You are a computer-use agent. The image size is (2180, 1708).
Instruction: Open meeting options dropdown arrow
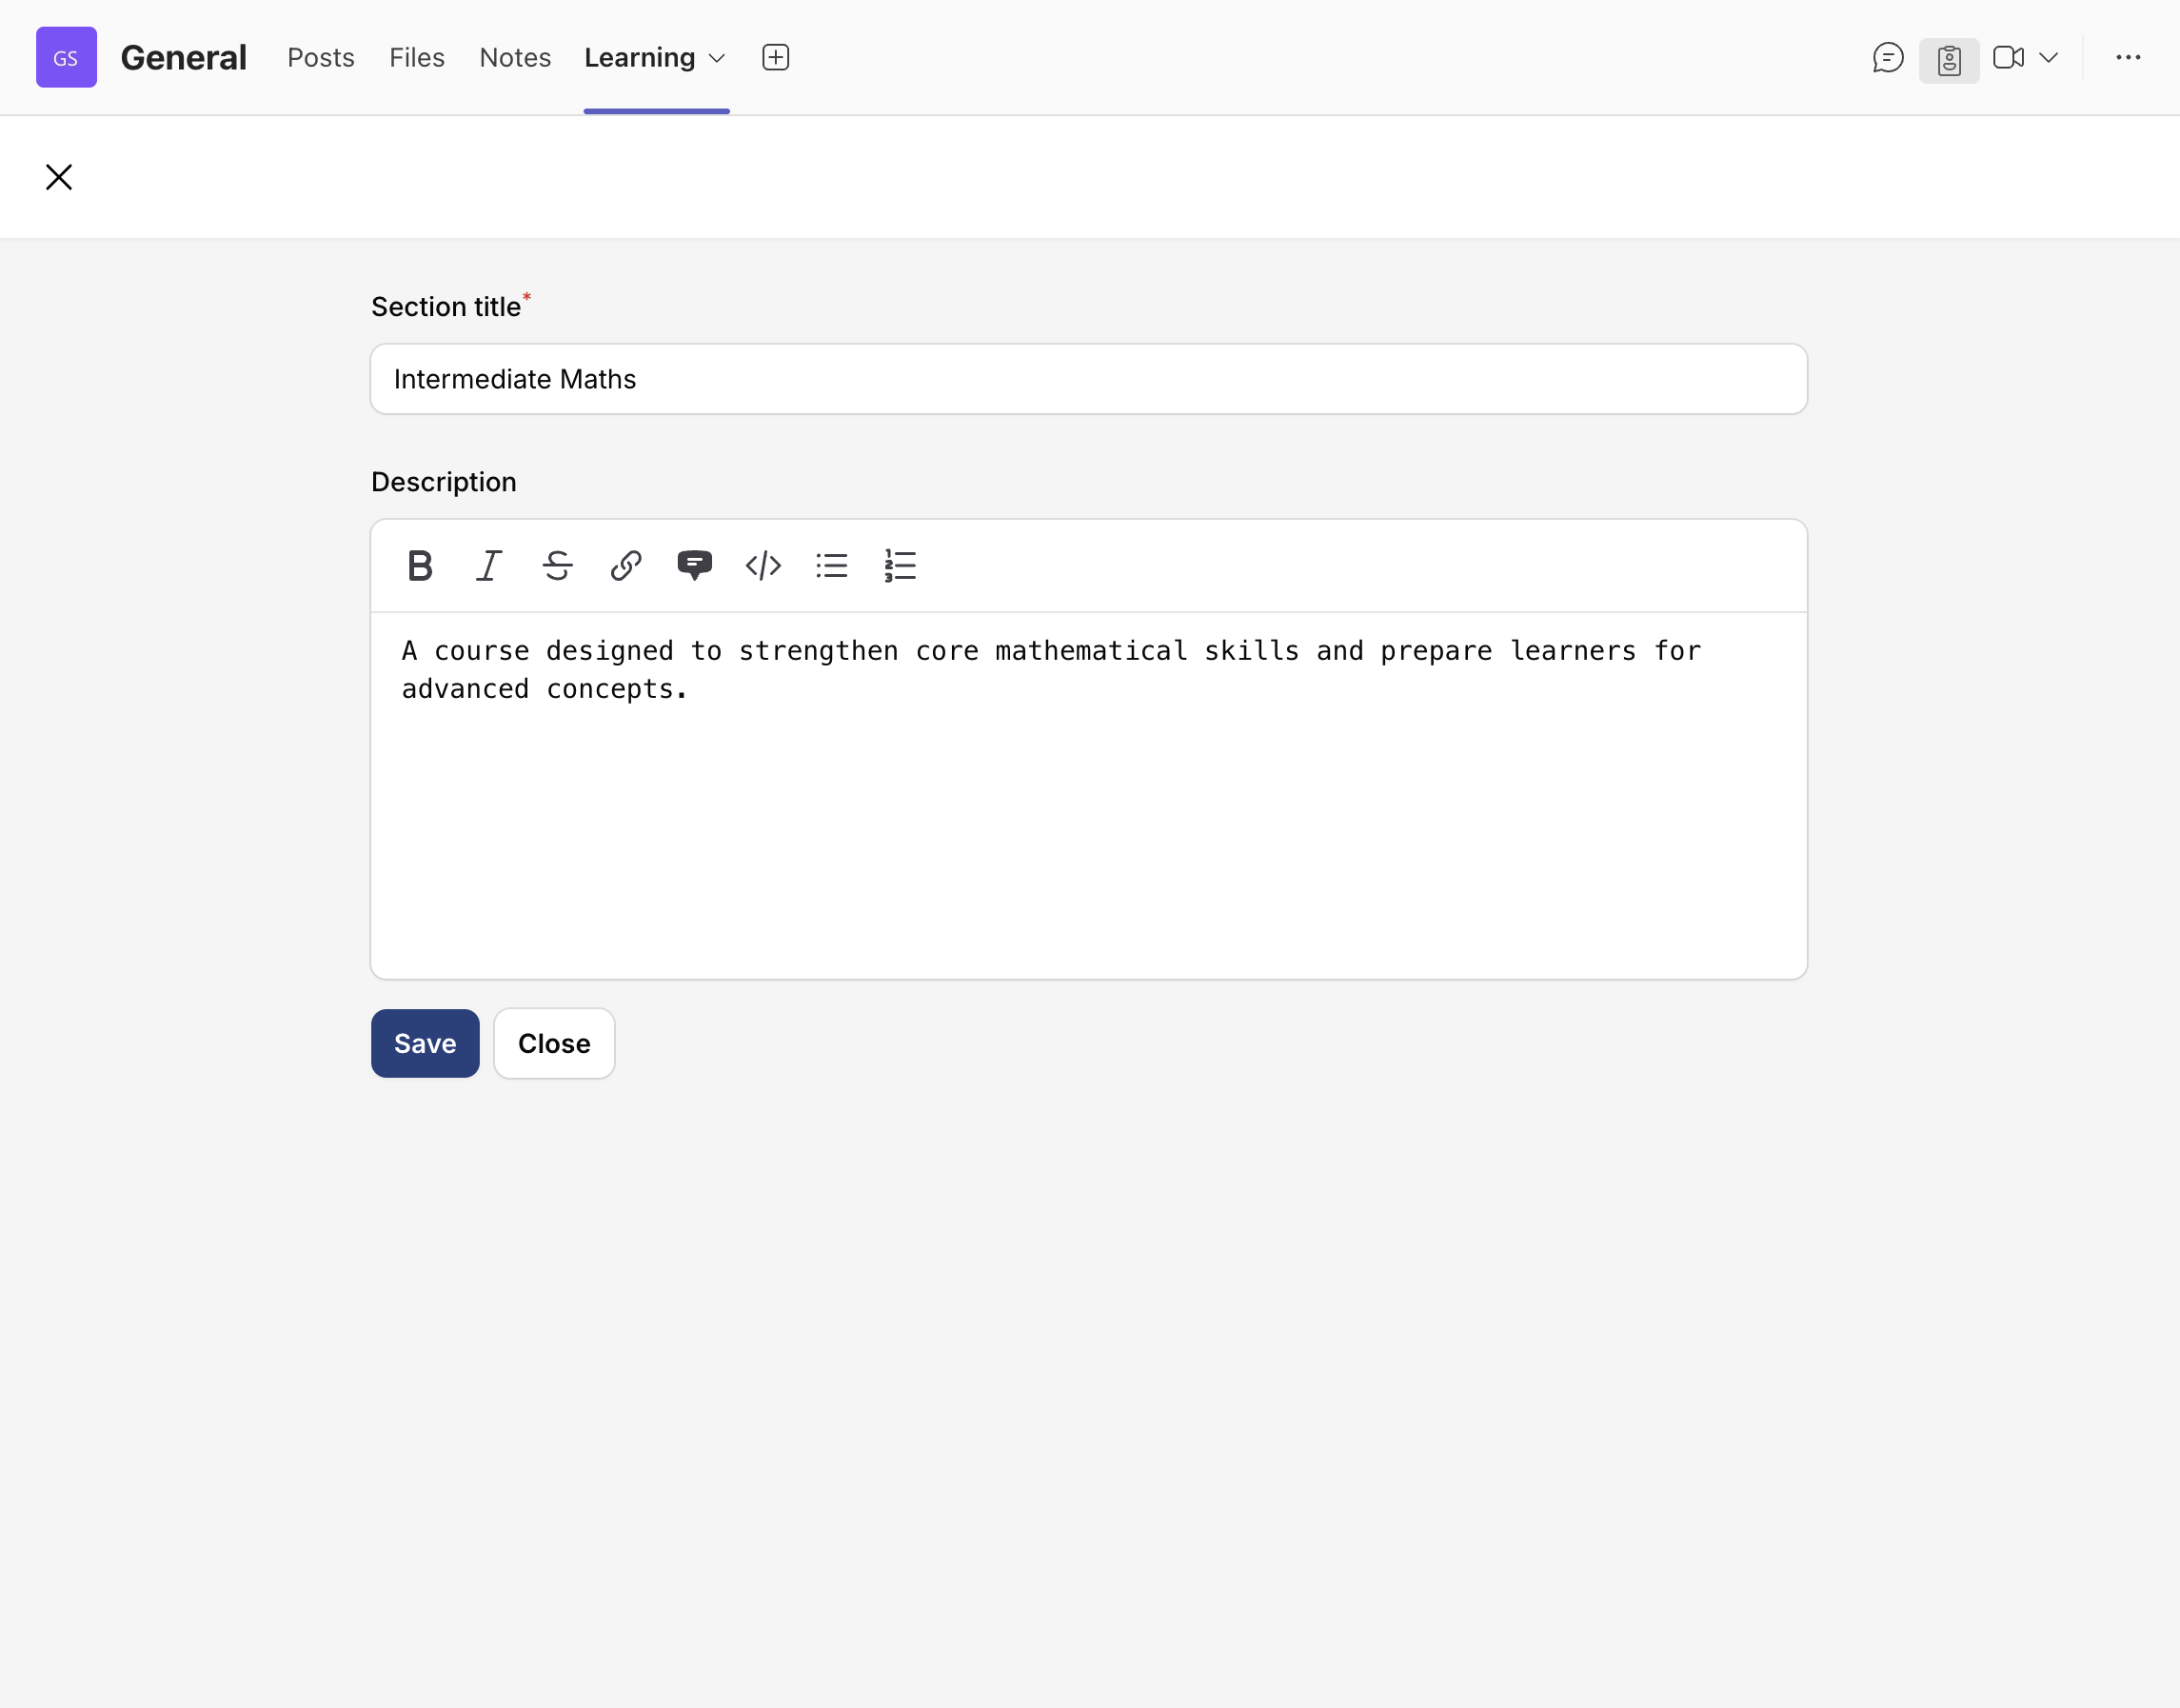pos(2048,58)
